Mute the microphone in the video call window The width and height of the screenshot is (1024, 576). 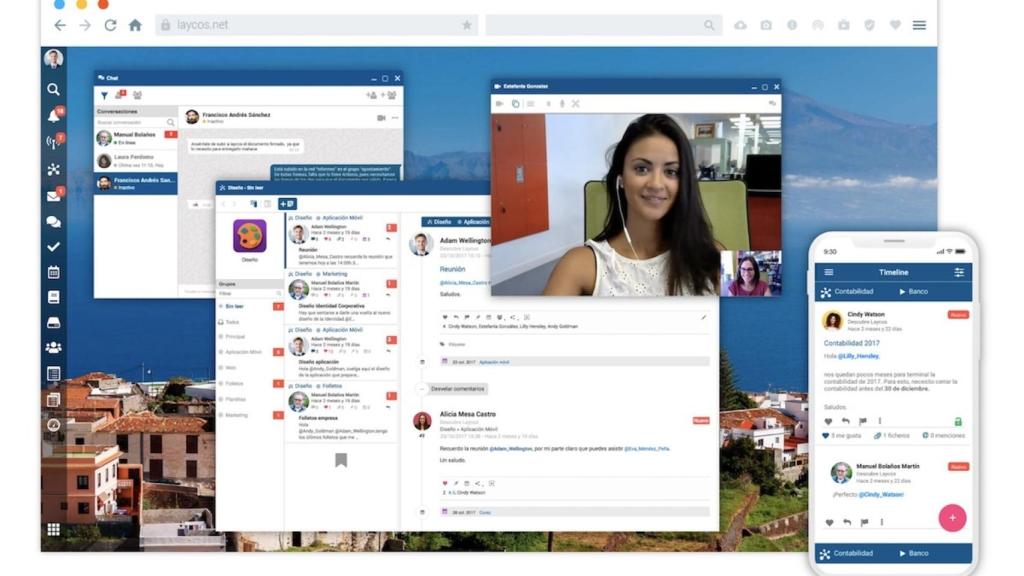pyautogui.click(x=563, y=104)
